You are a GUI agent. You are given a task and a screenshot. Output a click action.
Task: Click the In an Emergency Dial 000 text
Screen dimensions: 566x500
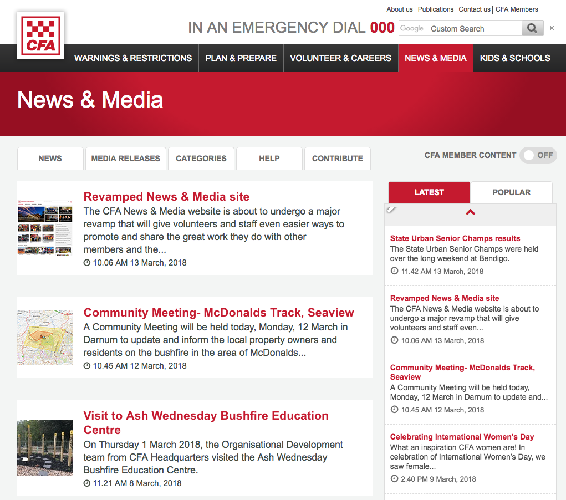pos(291,28)
